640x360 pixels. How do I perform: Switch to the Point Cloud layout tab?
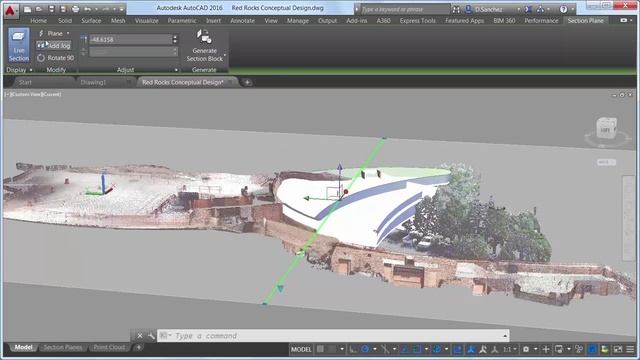coord(109,347)
